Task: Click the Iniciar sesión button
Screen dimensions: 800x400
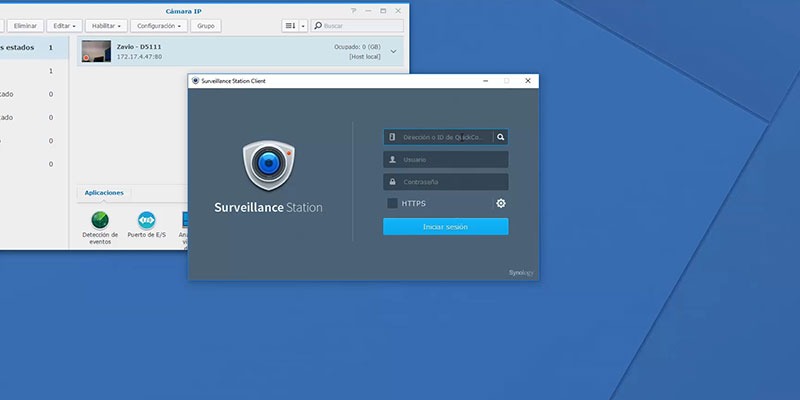Action: coord(445,227)
